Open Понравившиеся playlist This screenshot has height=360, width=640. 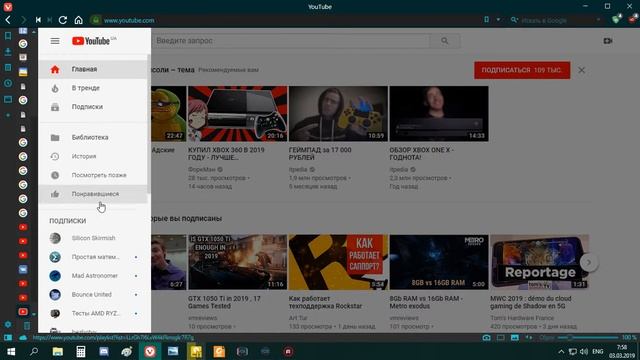tap(93, 194)
